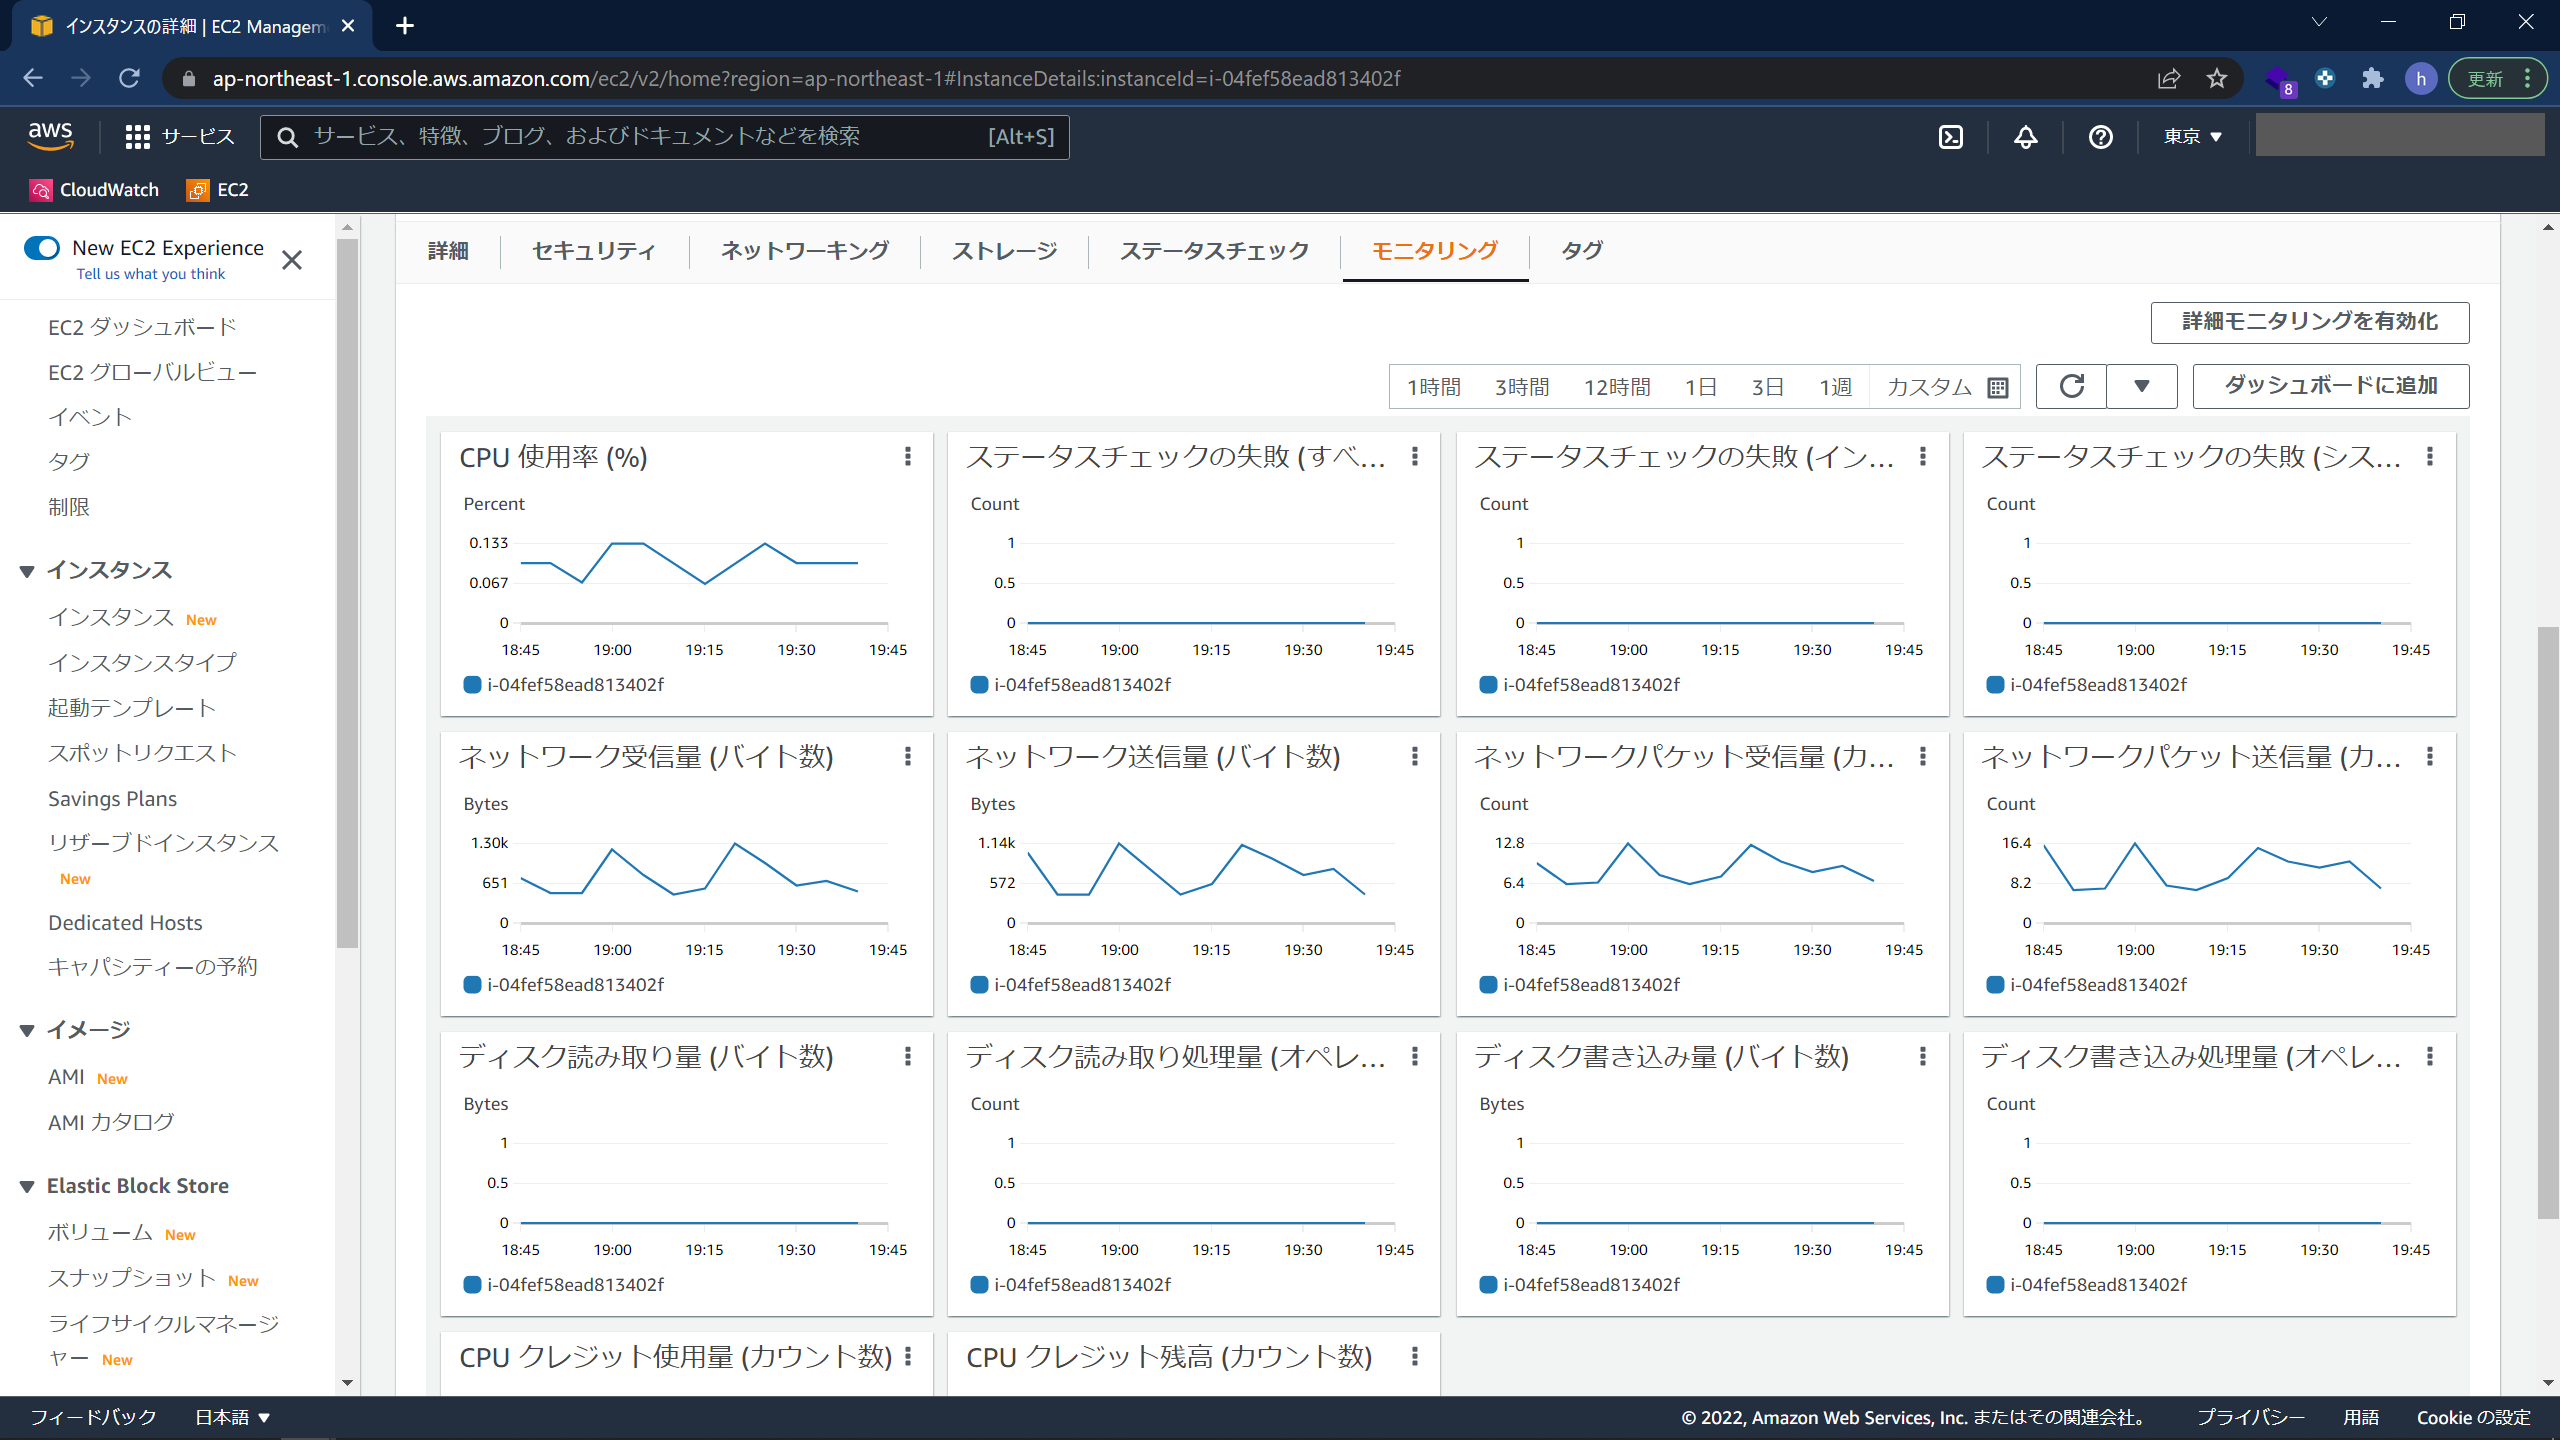Image resolution: width=2560 pixels, height=1440 pixels.
Task: Open options menu for ディスク読み取り量 graph
Action: click(x=908, y=1056)
